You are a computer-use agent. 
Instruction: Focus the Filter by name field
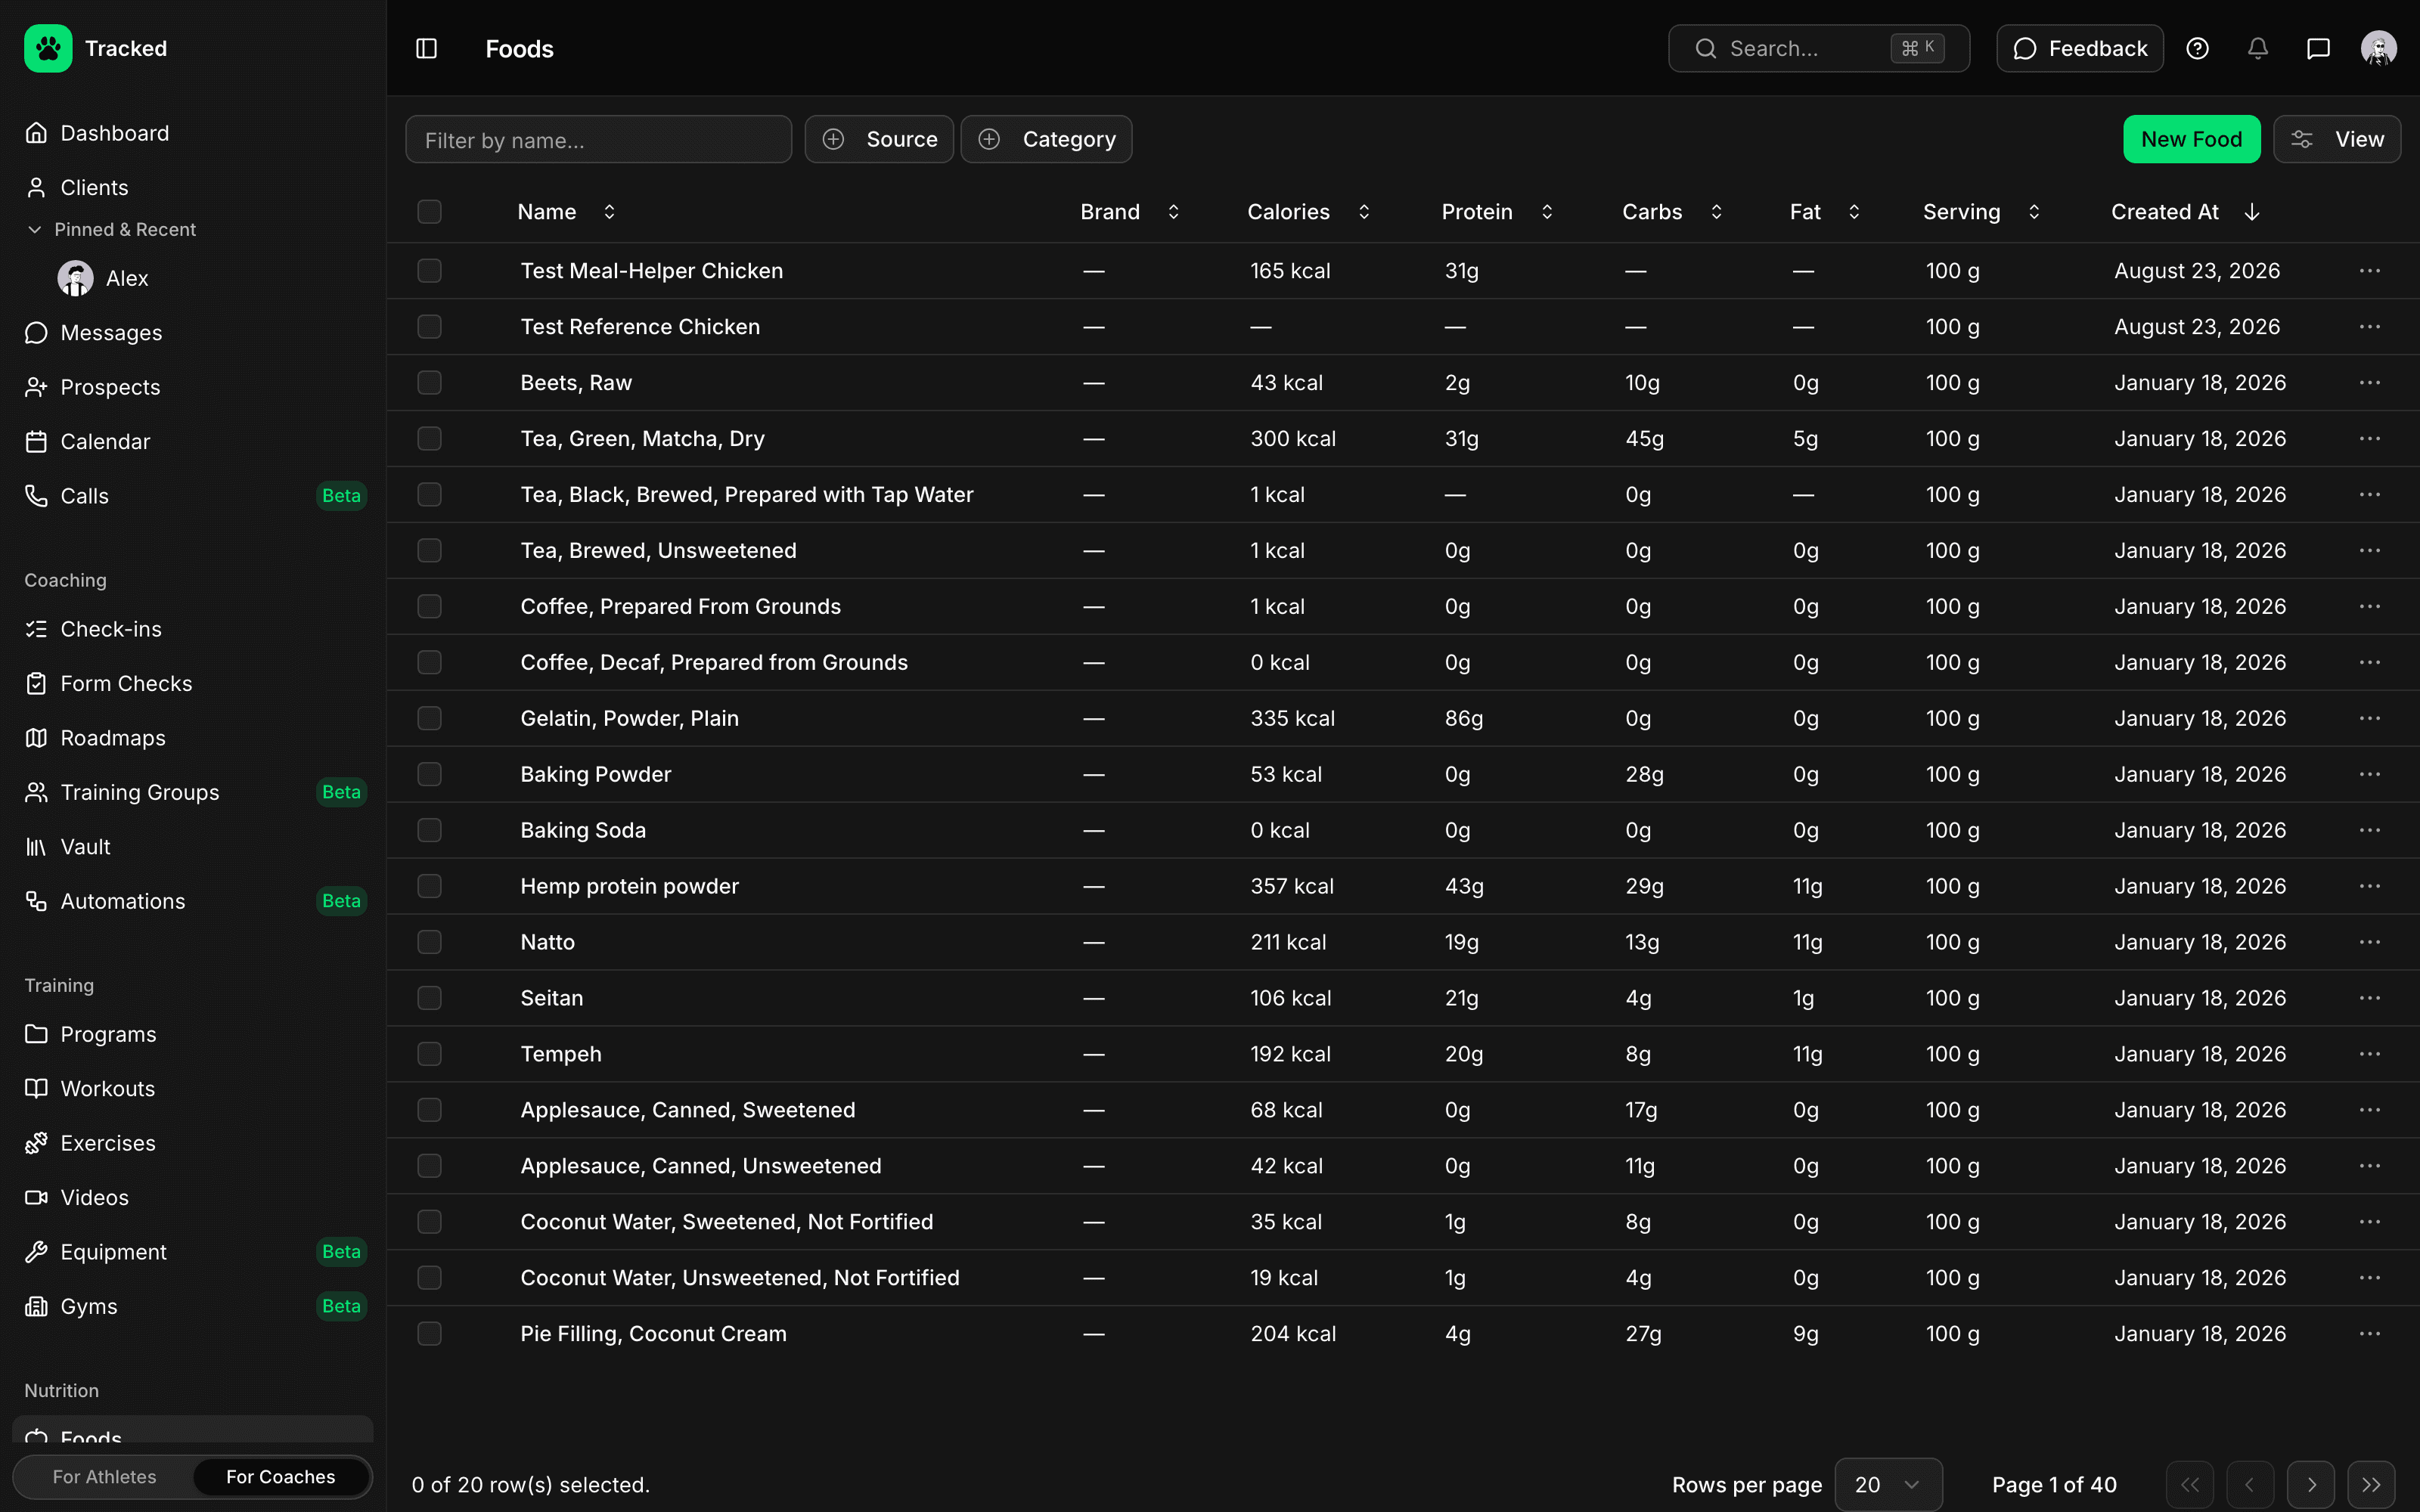(598, 139)
